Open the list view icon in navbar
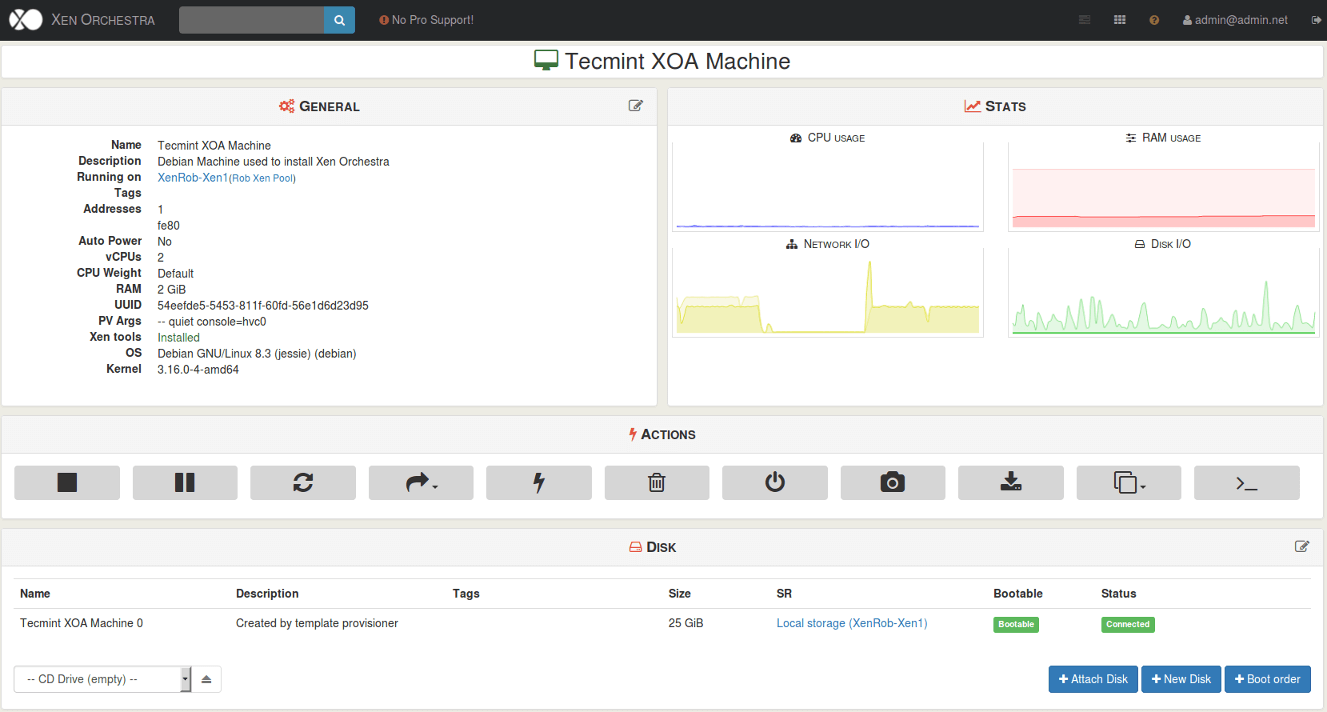1327x712 pixels. tap(1085, 20)
